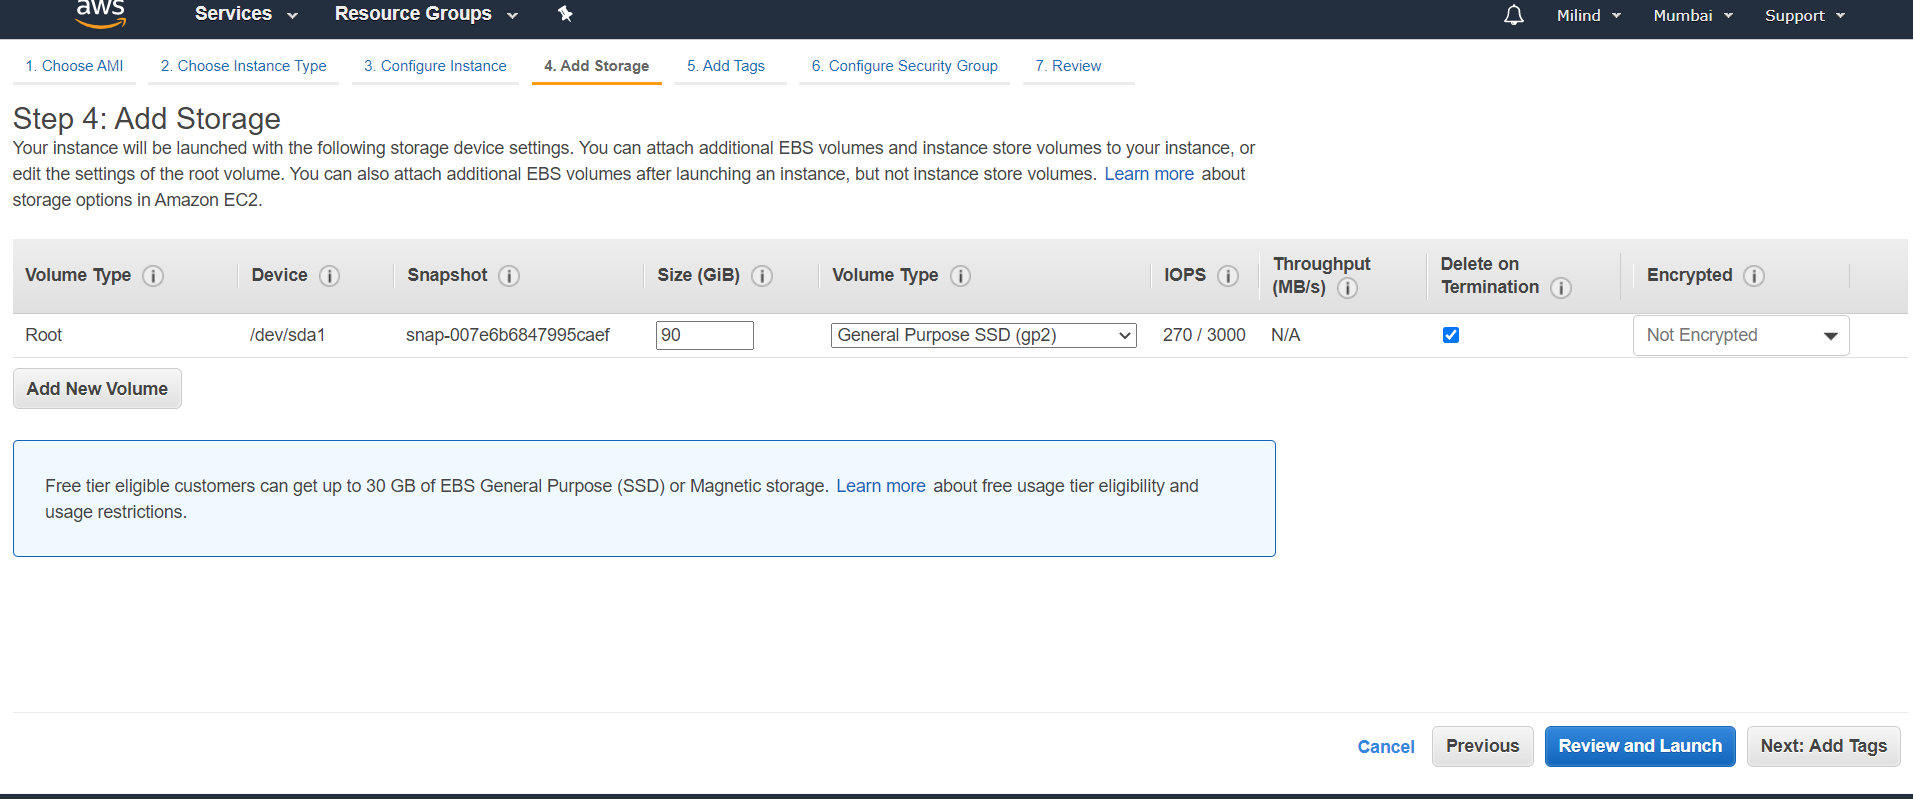Click info icon beside Size (GiB) header
1913x799 pixels.
762,276
